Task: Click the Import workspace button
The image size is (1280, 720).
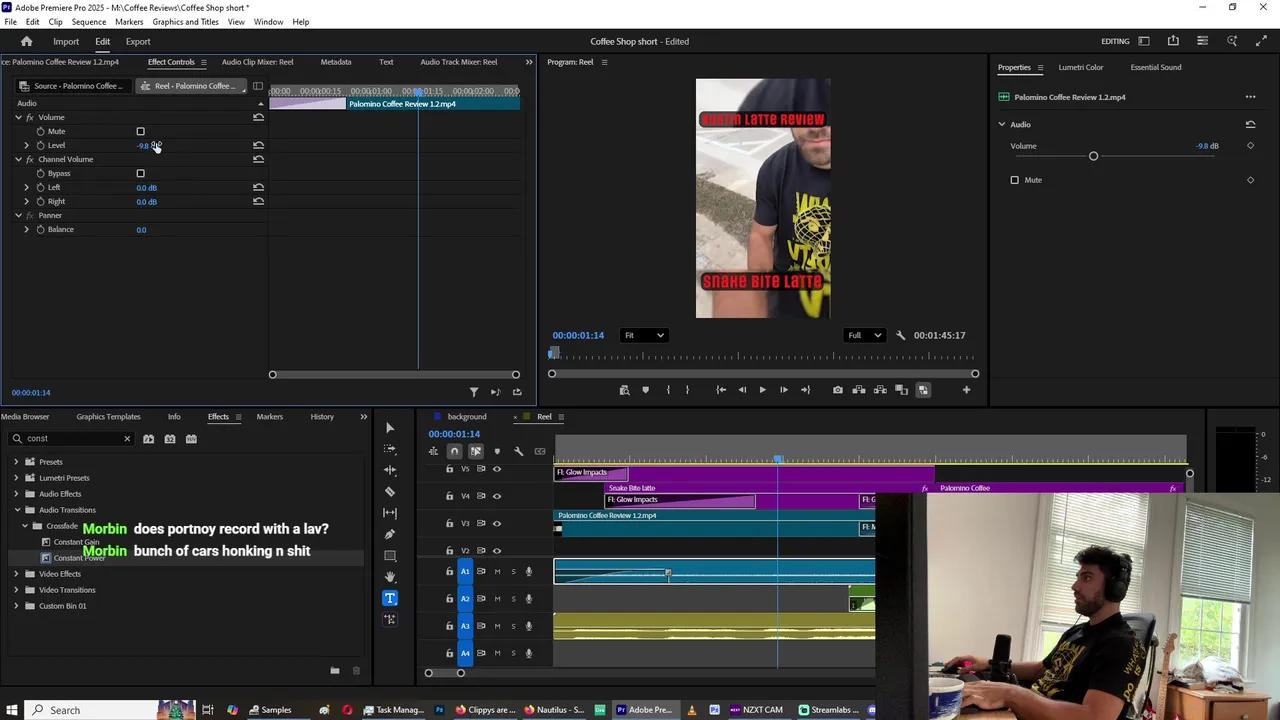Action: [x=66, y=41]
